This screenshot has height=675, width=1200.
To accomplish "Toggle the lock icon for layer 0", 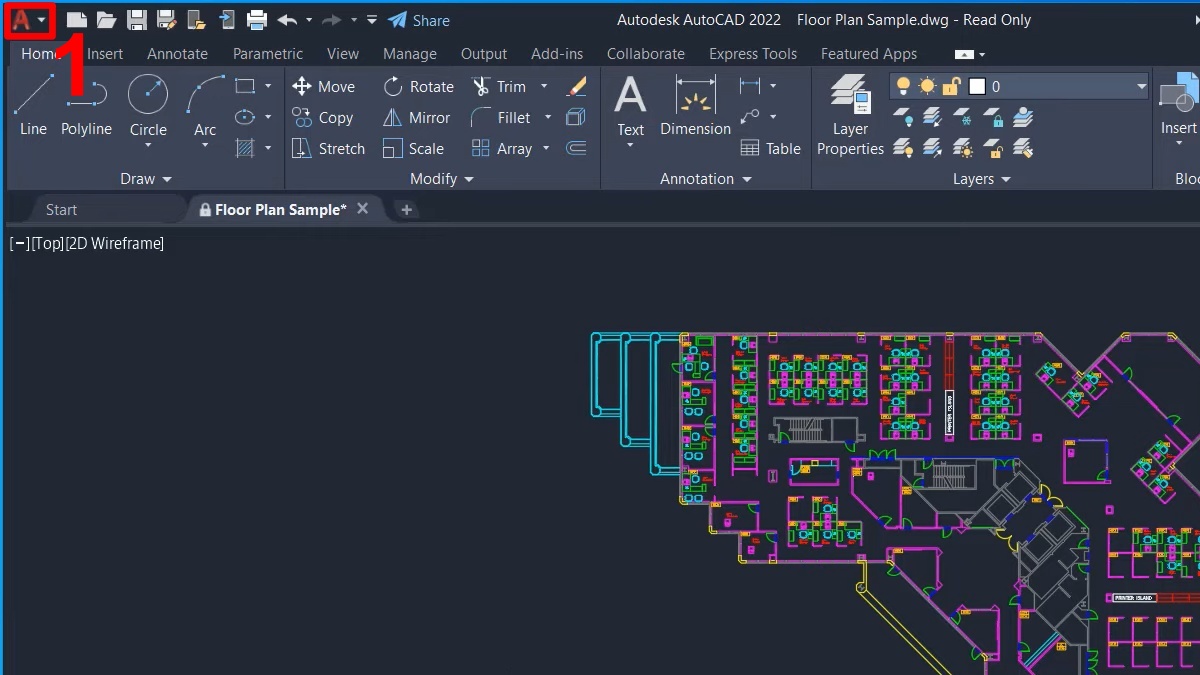I will point(951,87).
